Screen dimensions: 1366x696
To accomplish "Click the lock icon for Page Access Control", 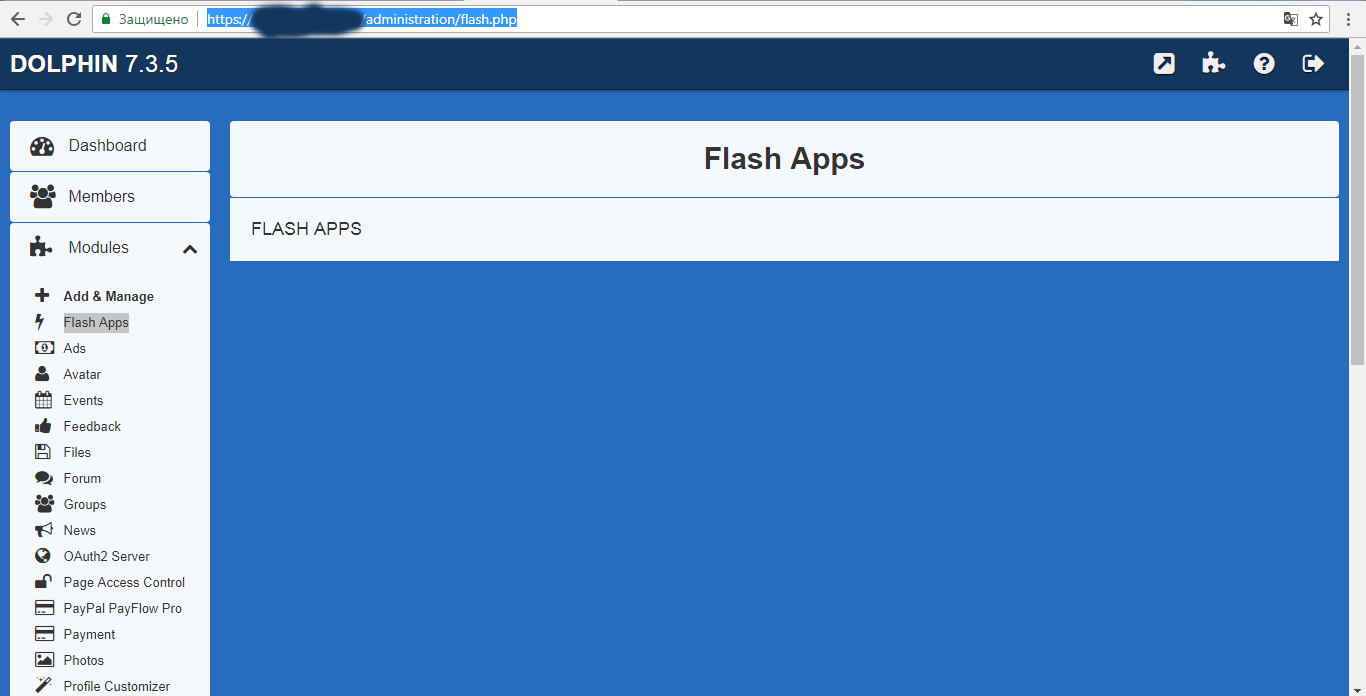I will pos(43,582).
